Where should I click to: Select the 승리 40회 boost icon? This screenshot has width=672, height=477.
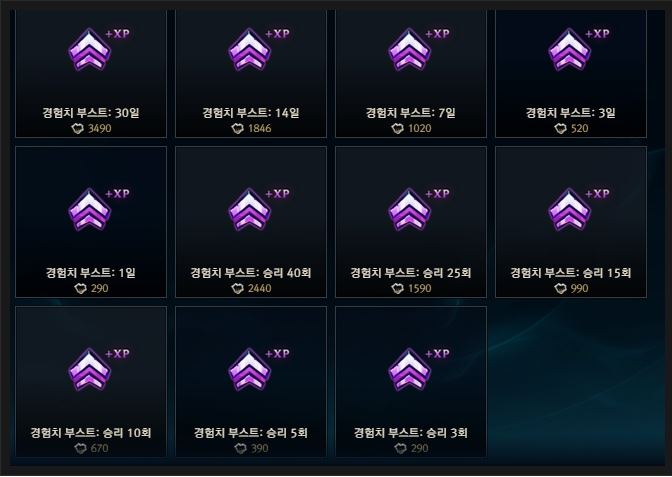pyautogui.click(x=249, y=210)
